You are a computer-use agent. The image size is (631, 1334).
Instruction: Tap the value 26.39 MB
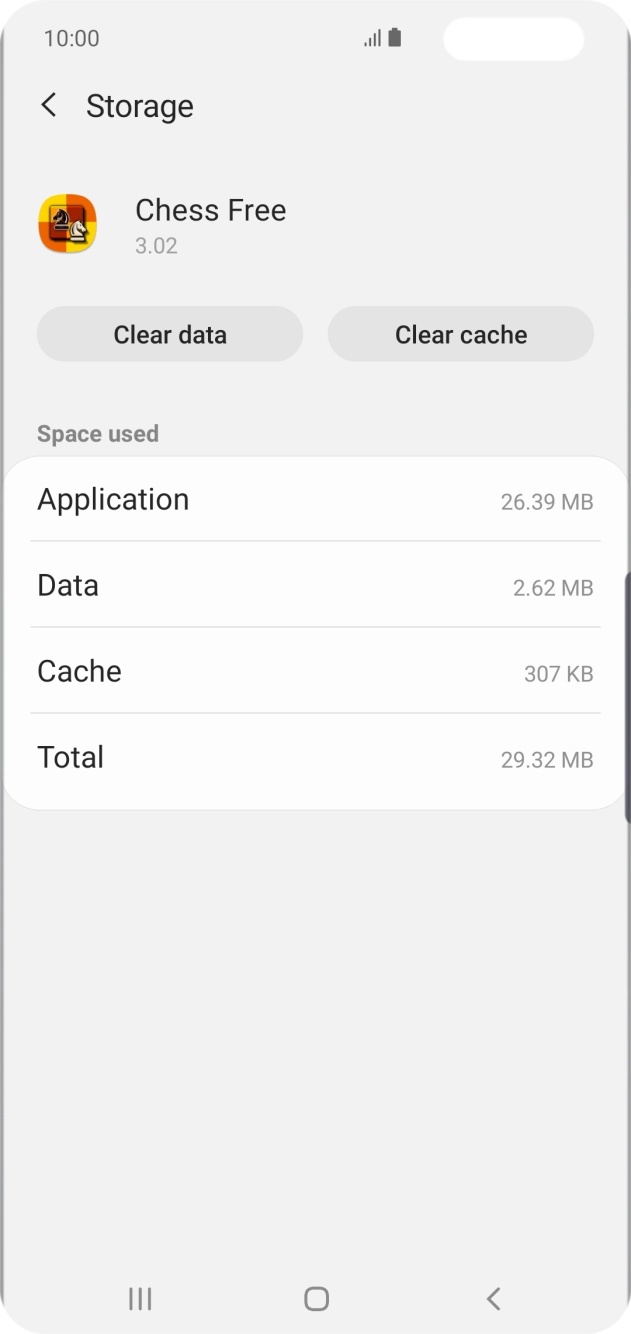[x=549, y=504]
